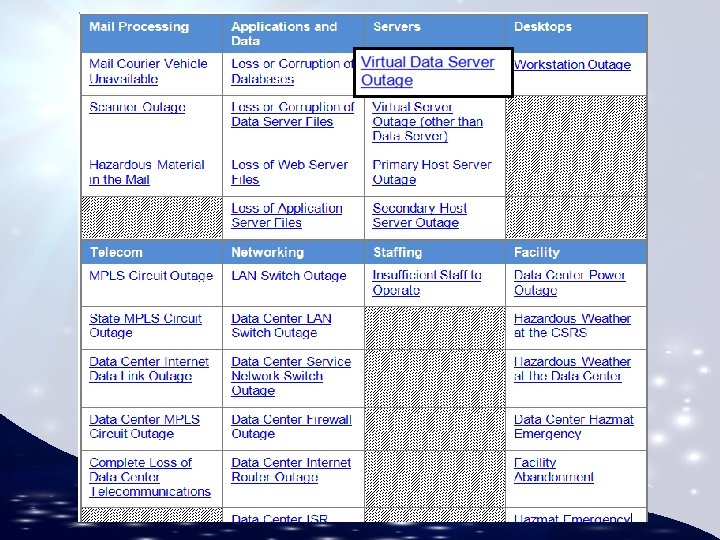The width and height of the screenshot is (720, 540).
Task: Open the Workstation Outage link
Action: coord(572,65)
